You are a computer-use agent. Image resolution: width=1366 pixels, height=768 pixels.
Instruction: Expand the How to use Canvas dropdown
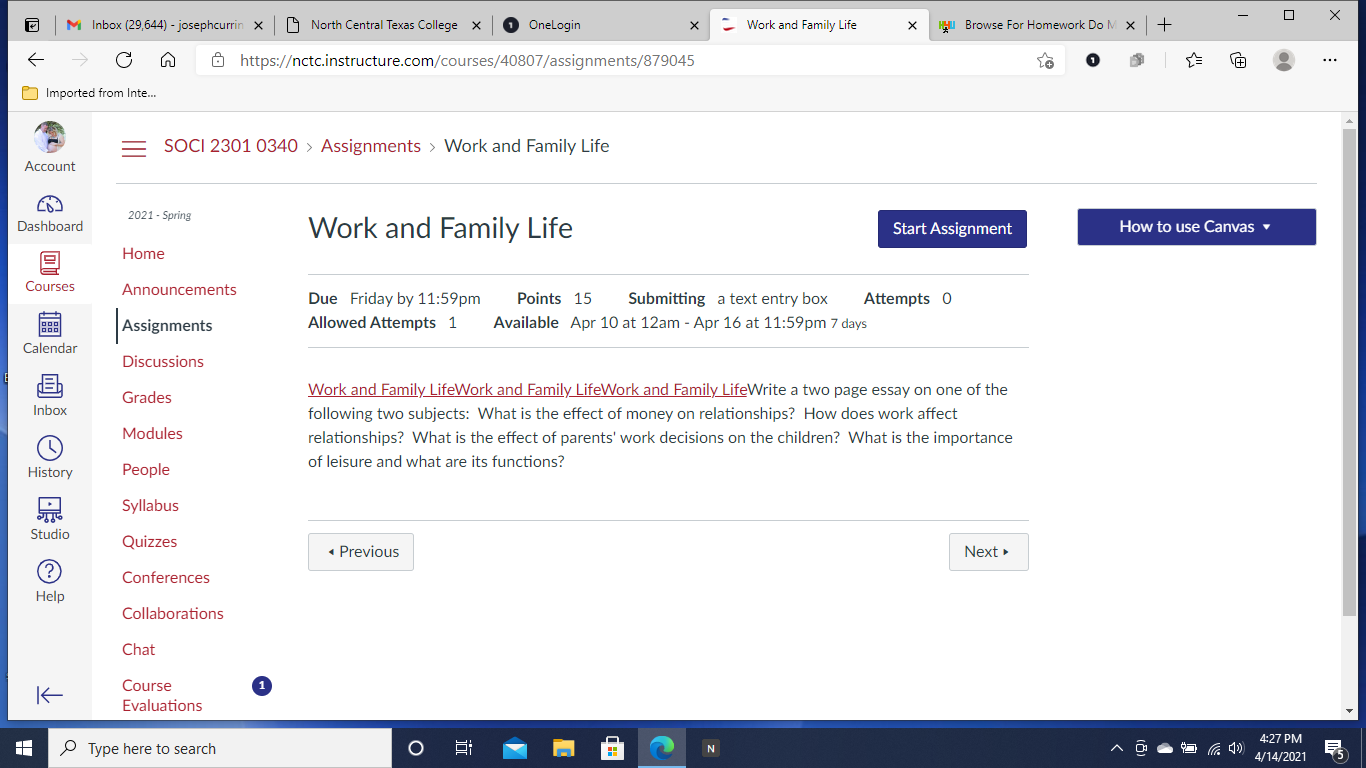(1196, 227)
